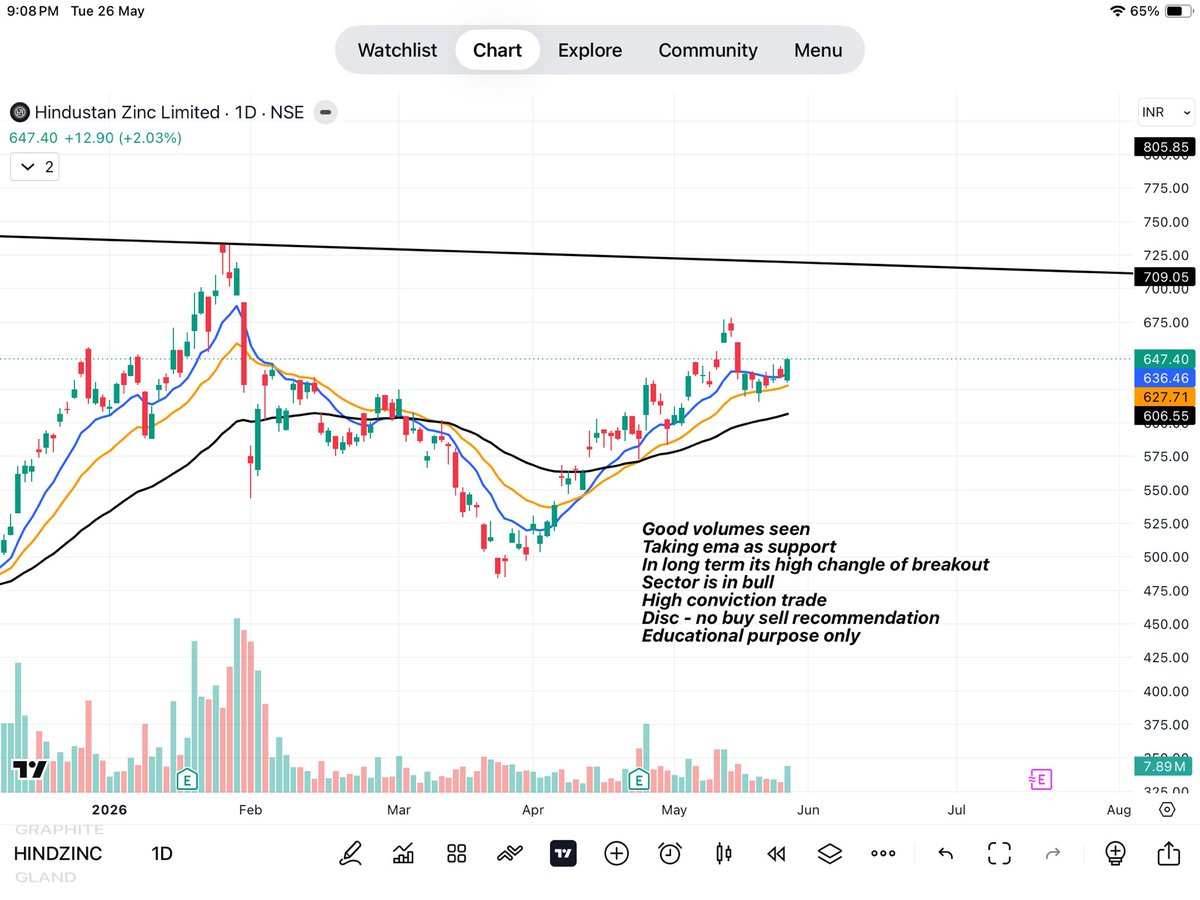Expand the indicator legend showing 2
This screenshot has width=1200, height=900.
coord(35,167)
